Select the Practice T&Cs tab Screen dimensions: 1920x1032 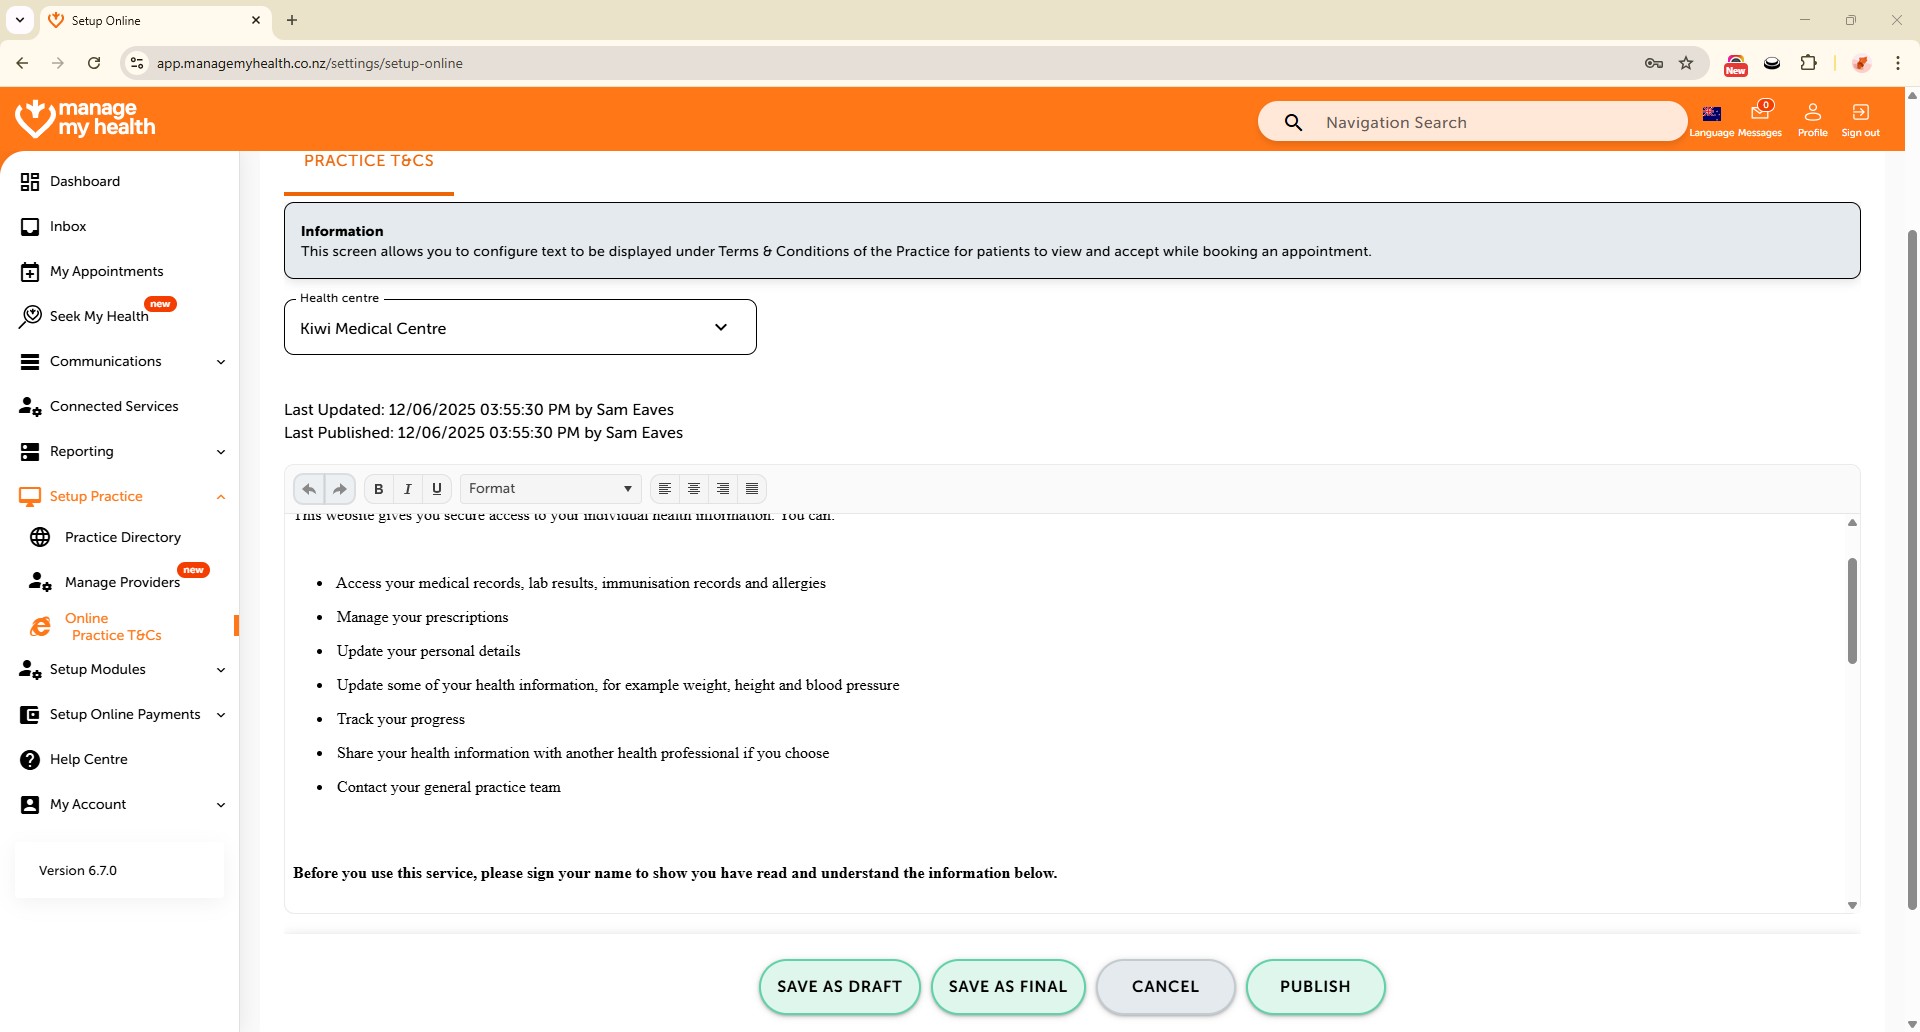point(369,161)
